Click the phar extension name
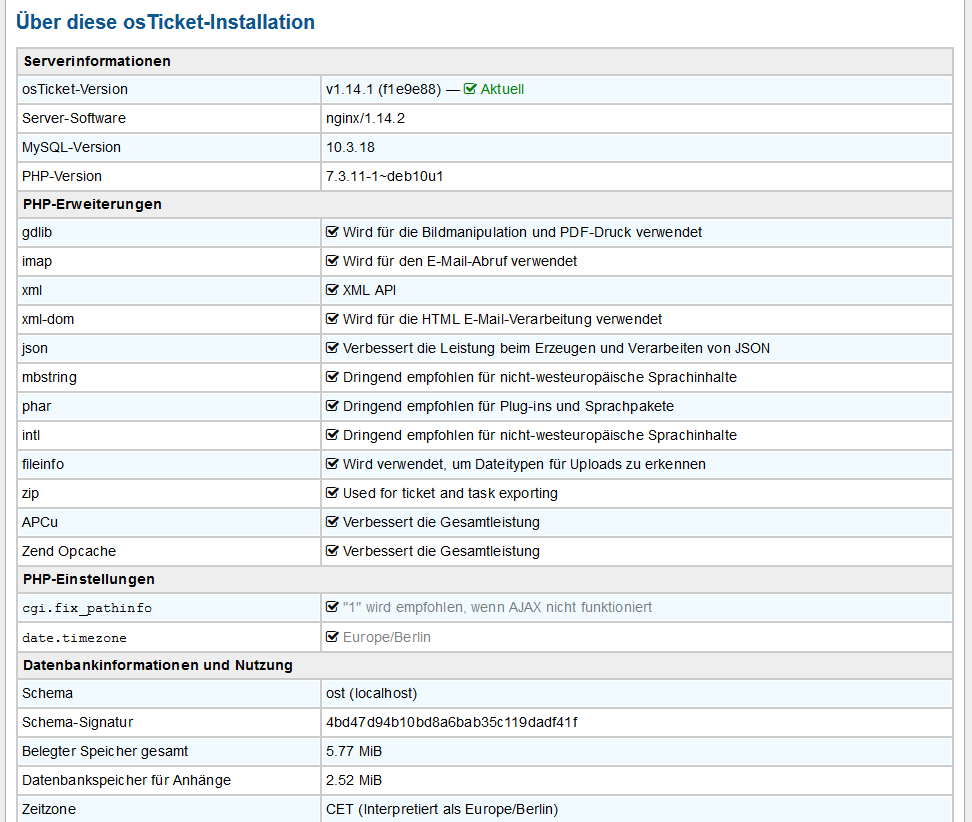 37,406
